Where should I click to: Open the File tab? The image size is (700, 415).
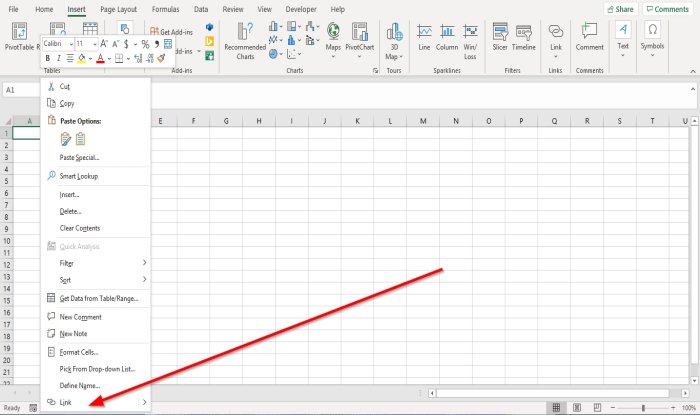tap(13, 9)
